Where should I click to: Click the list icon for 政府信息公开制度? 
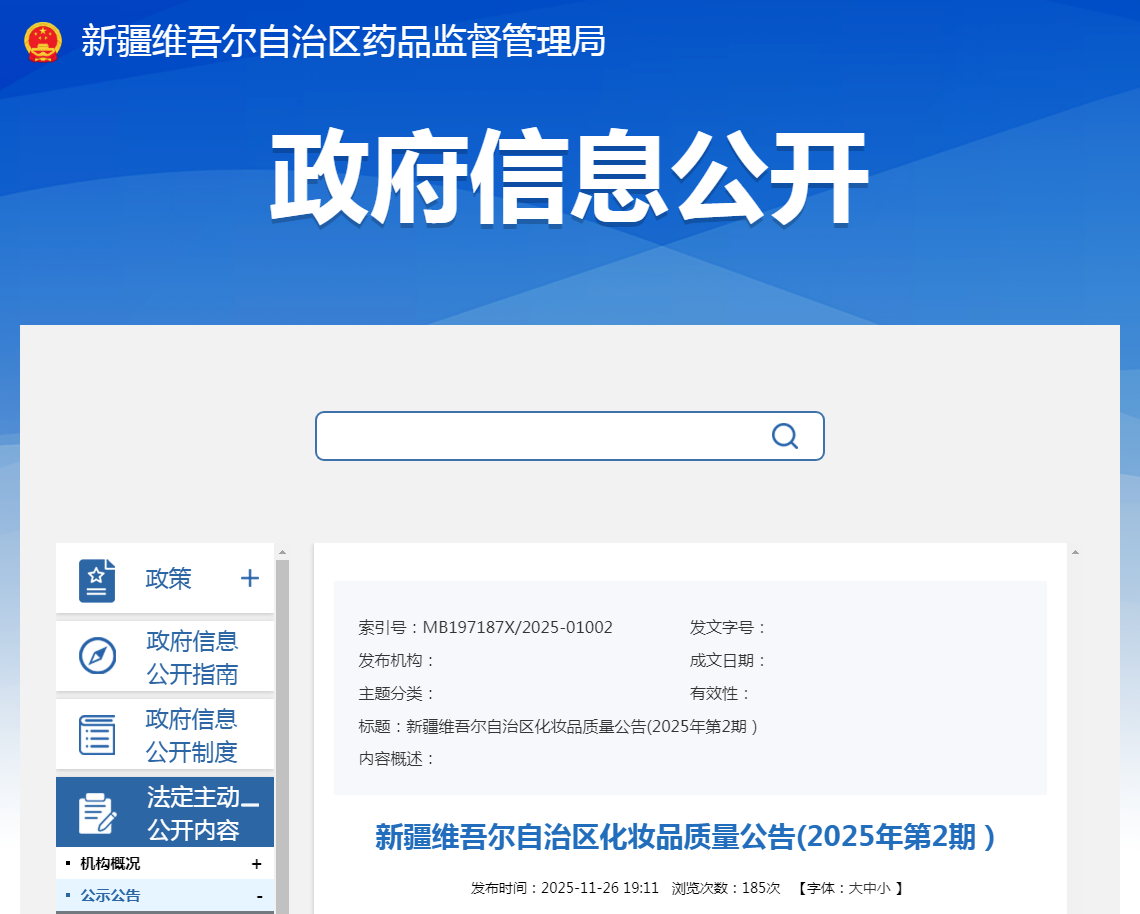(97, 734)
